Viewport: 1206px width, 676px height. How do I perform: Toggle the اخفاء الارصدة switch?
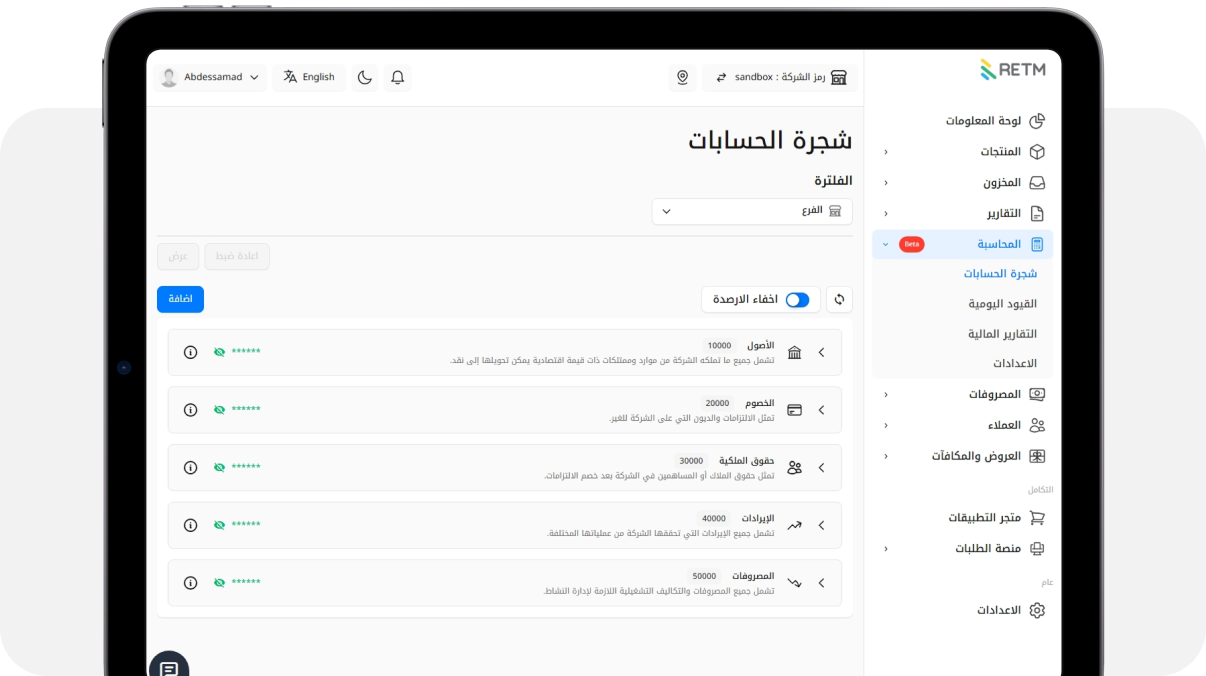[797, 300]
